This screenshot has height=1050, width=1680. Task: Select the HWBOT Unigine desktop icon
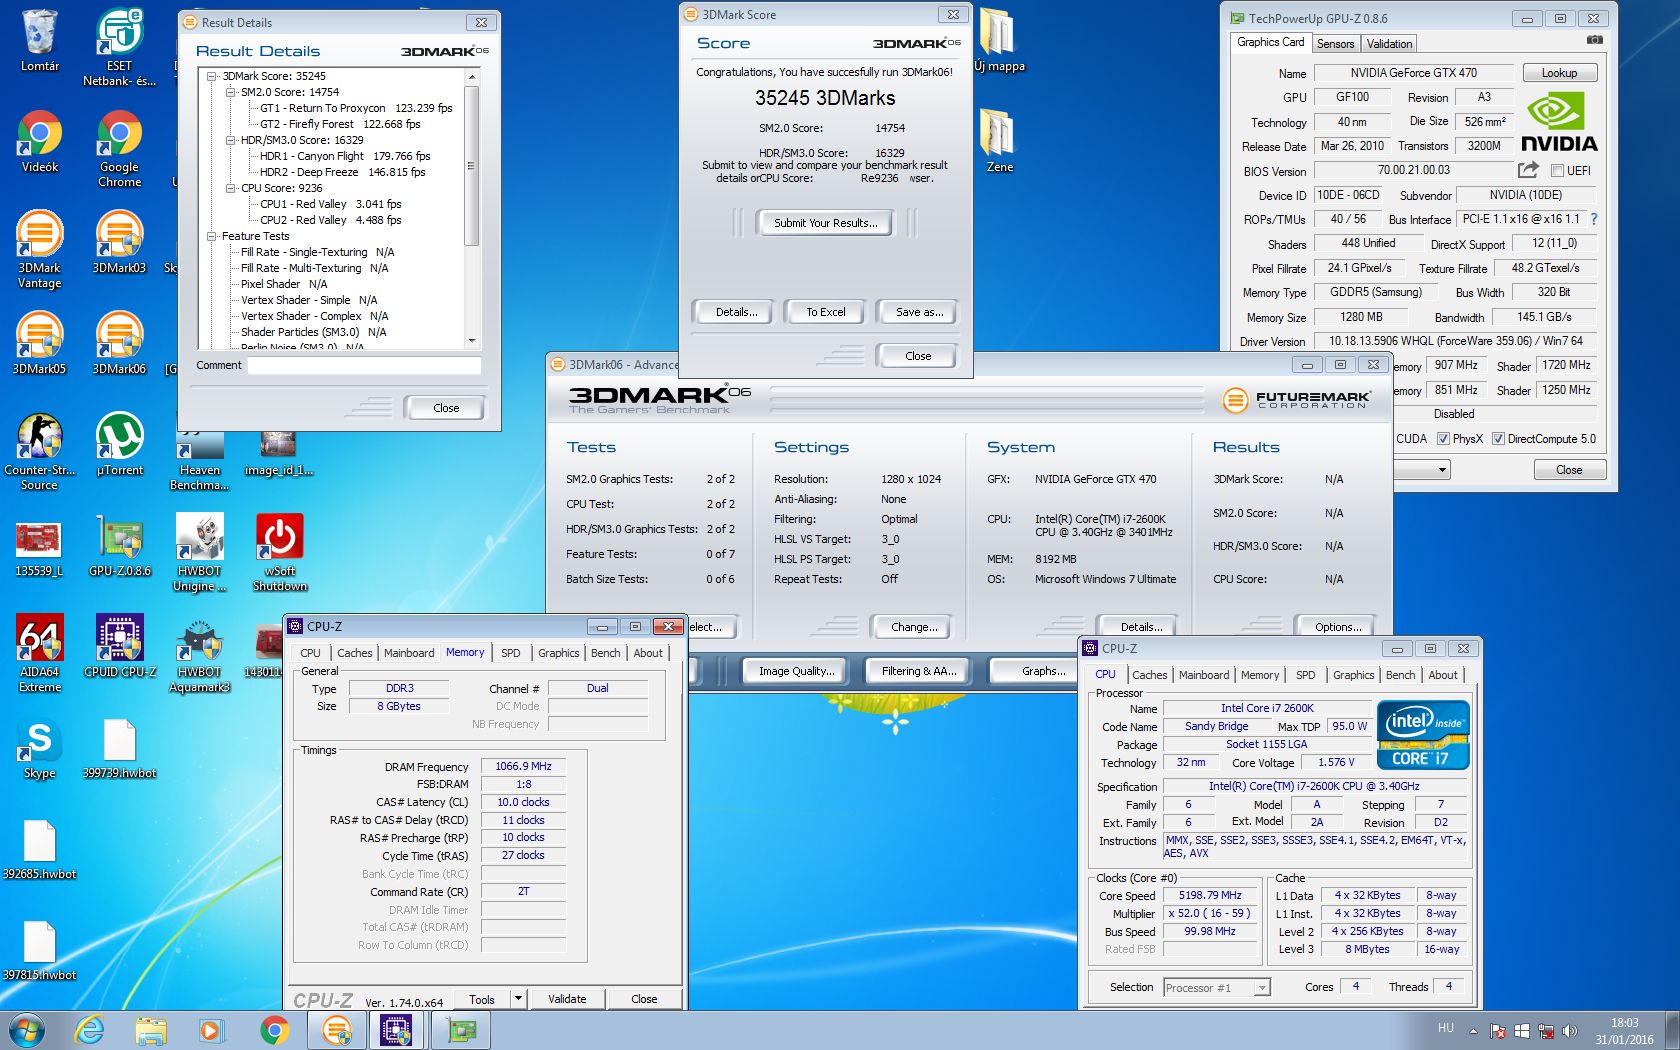(x=199, y=553)
